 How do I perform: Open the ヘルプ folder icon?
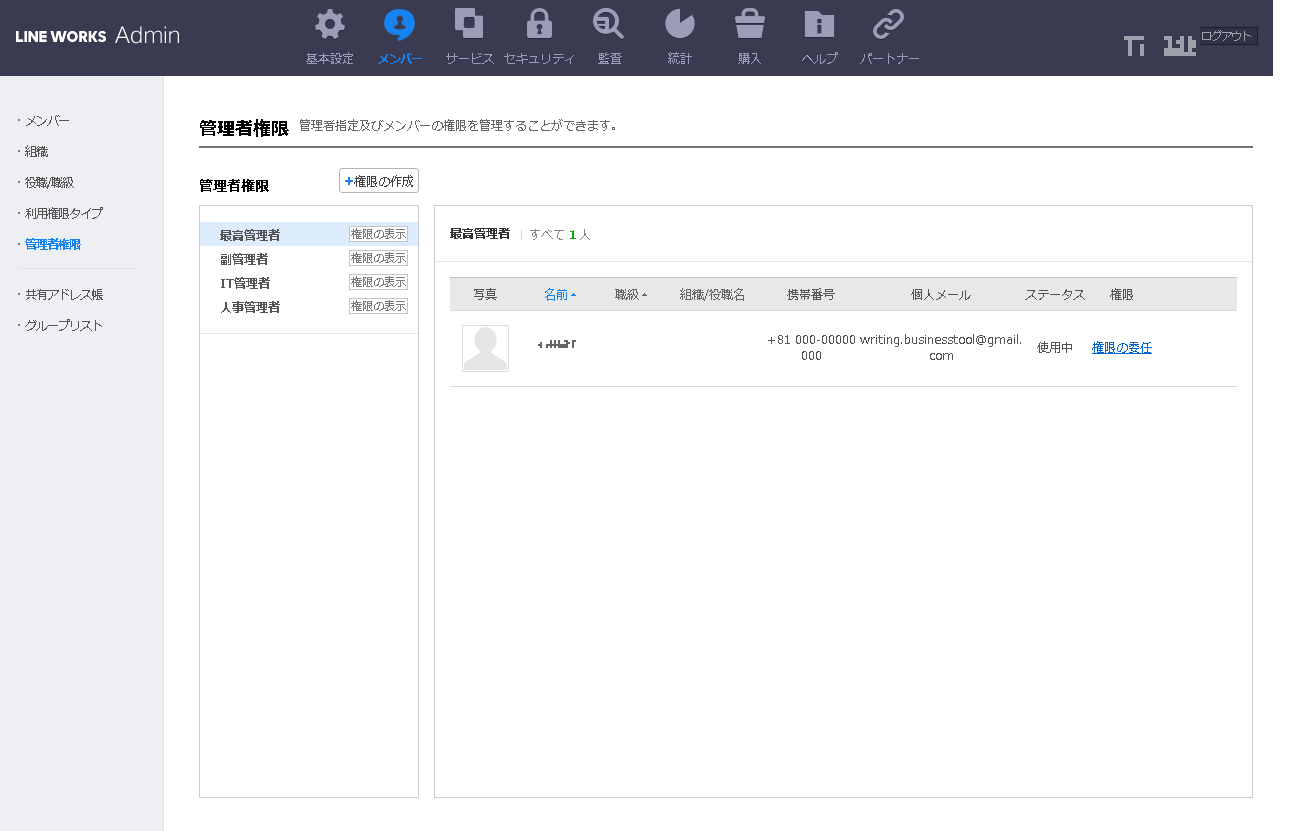(x=819, y=24)
